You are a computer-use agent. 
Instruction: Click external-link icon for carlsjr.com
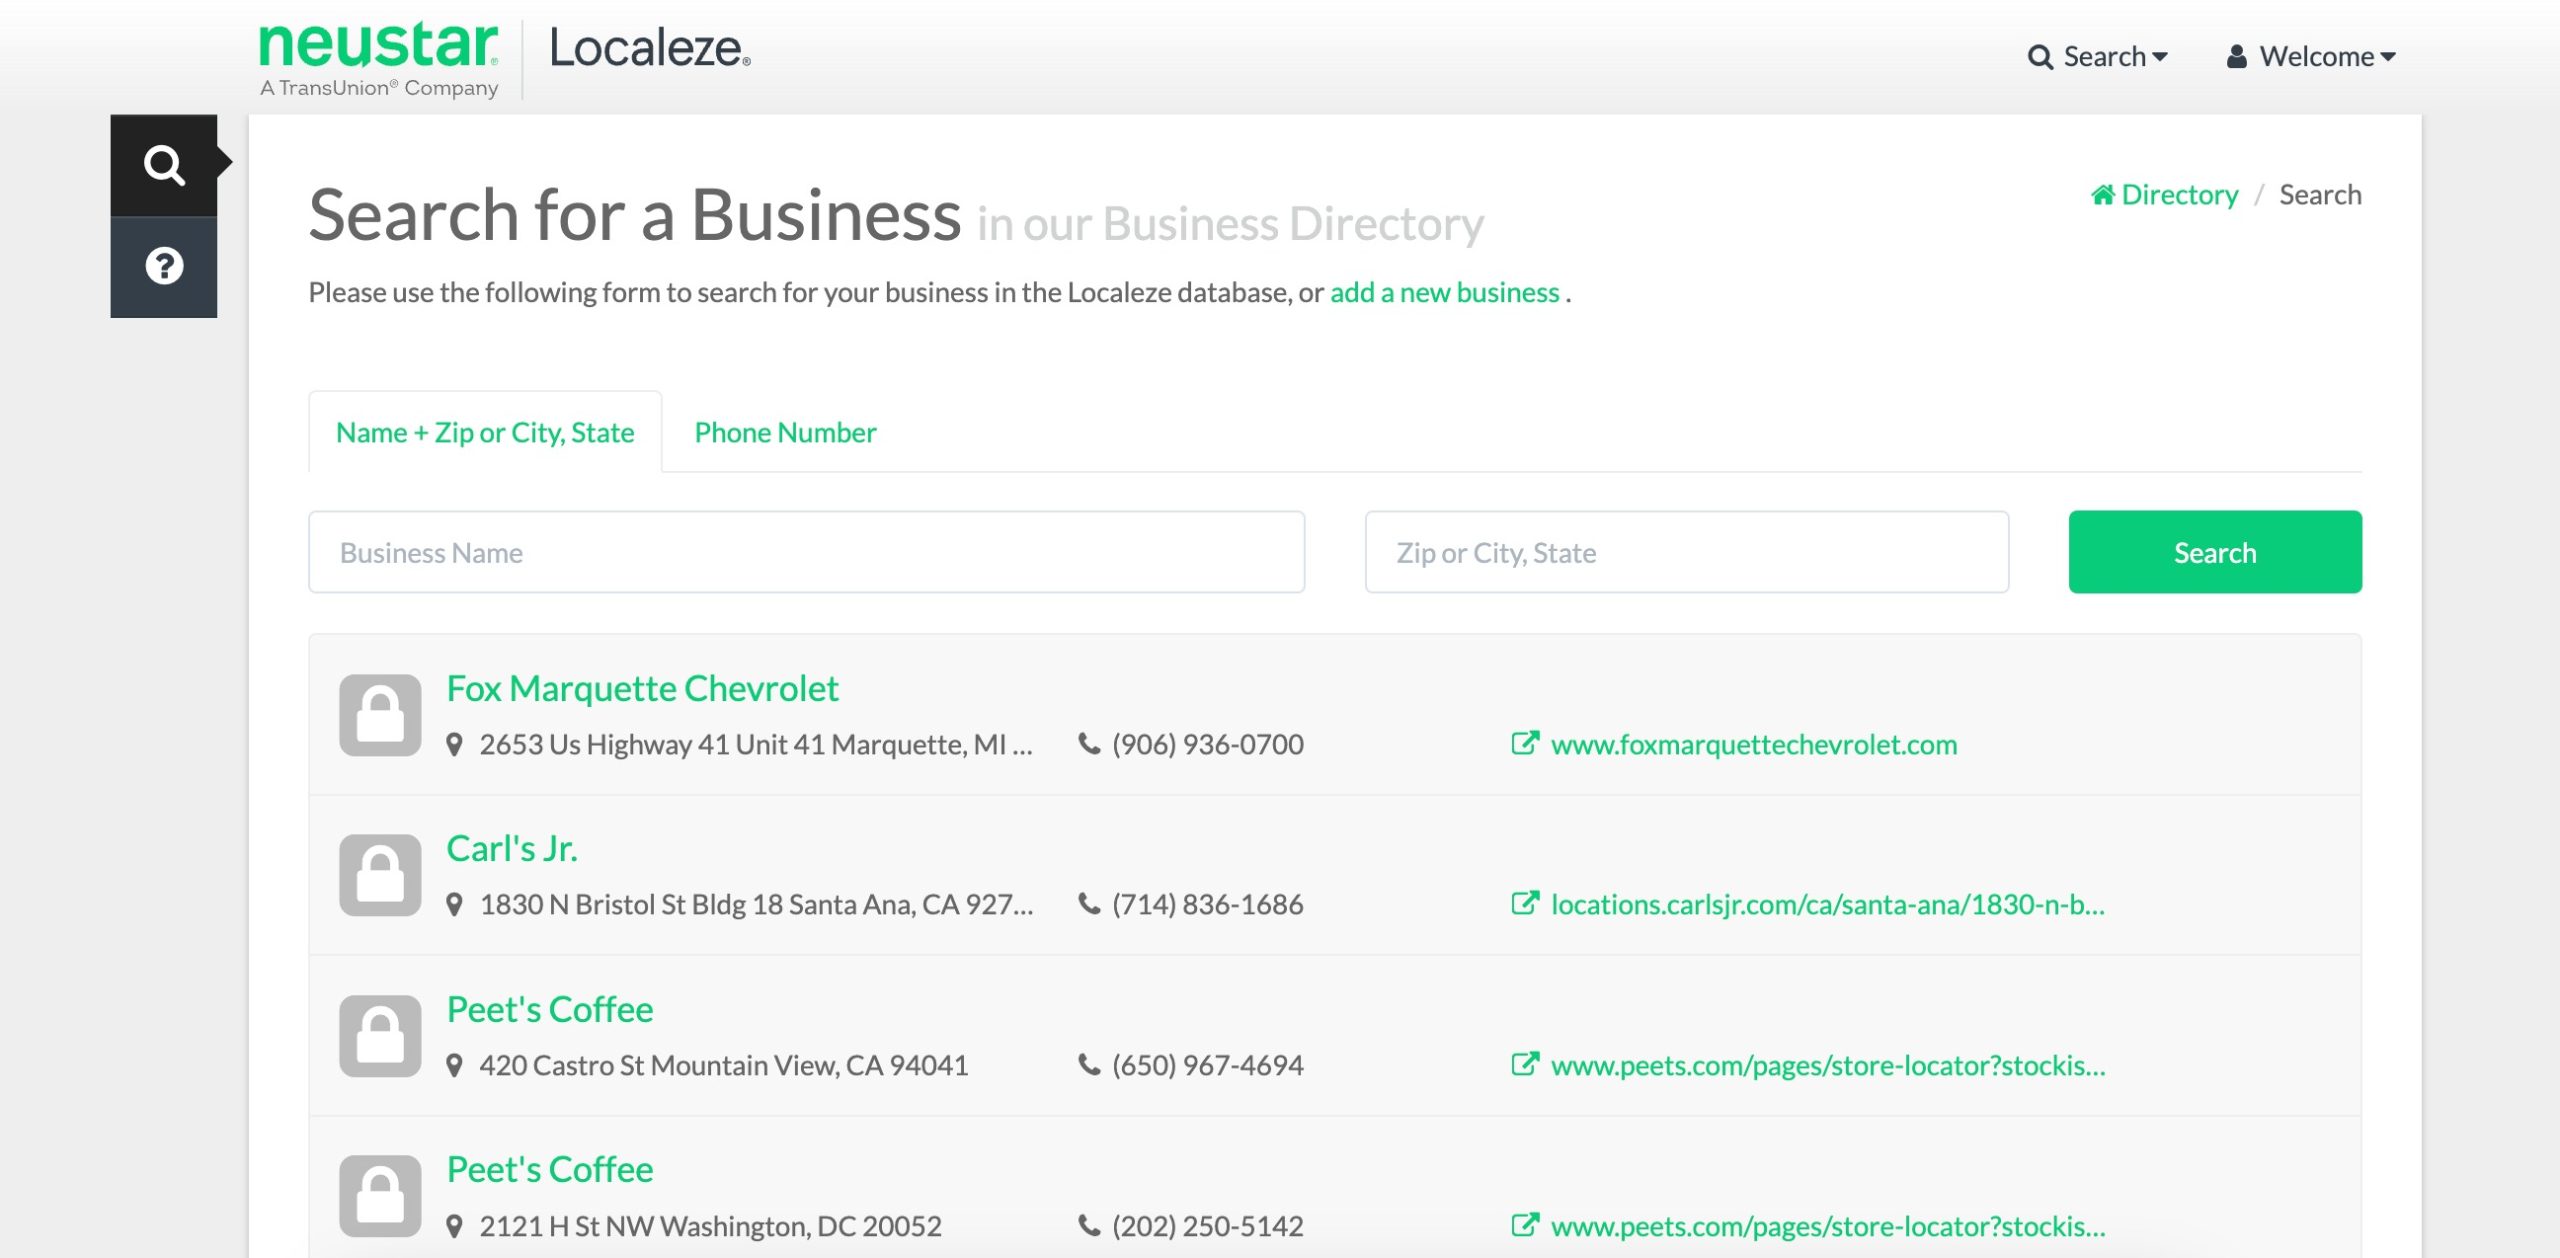coord(1525,903)
